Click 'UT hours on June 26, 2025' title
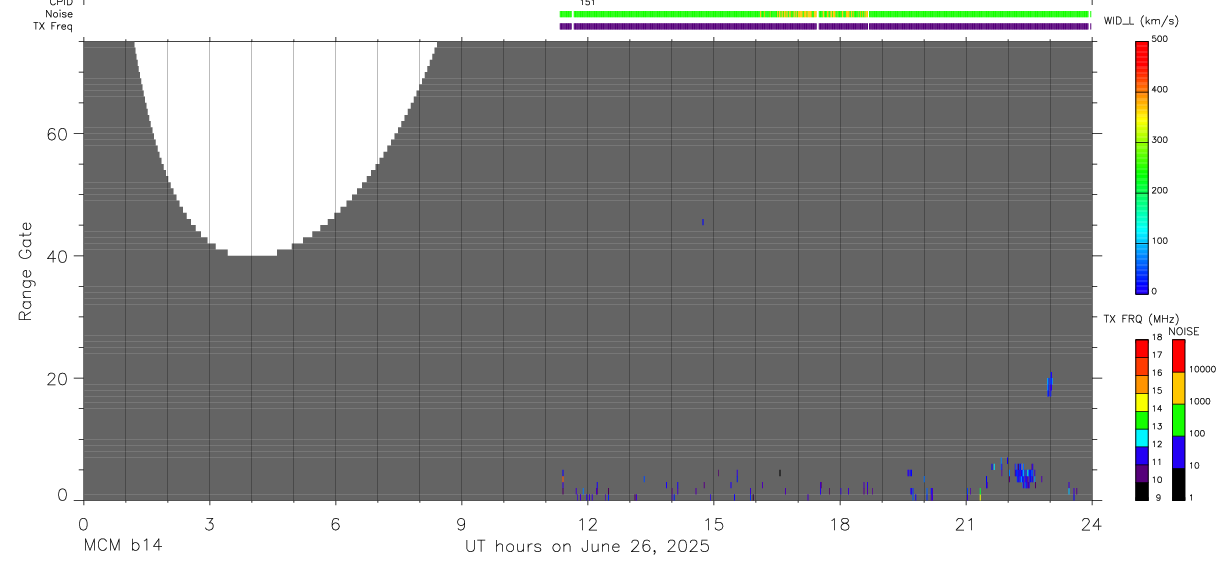1228x567 pixels. (587, 546)
